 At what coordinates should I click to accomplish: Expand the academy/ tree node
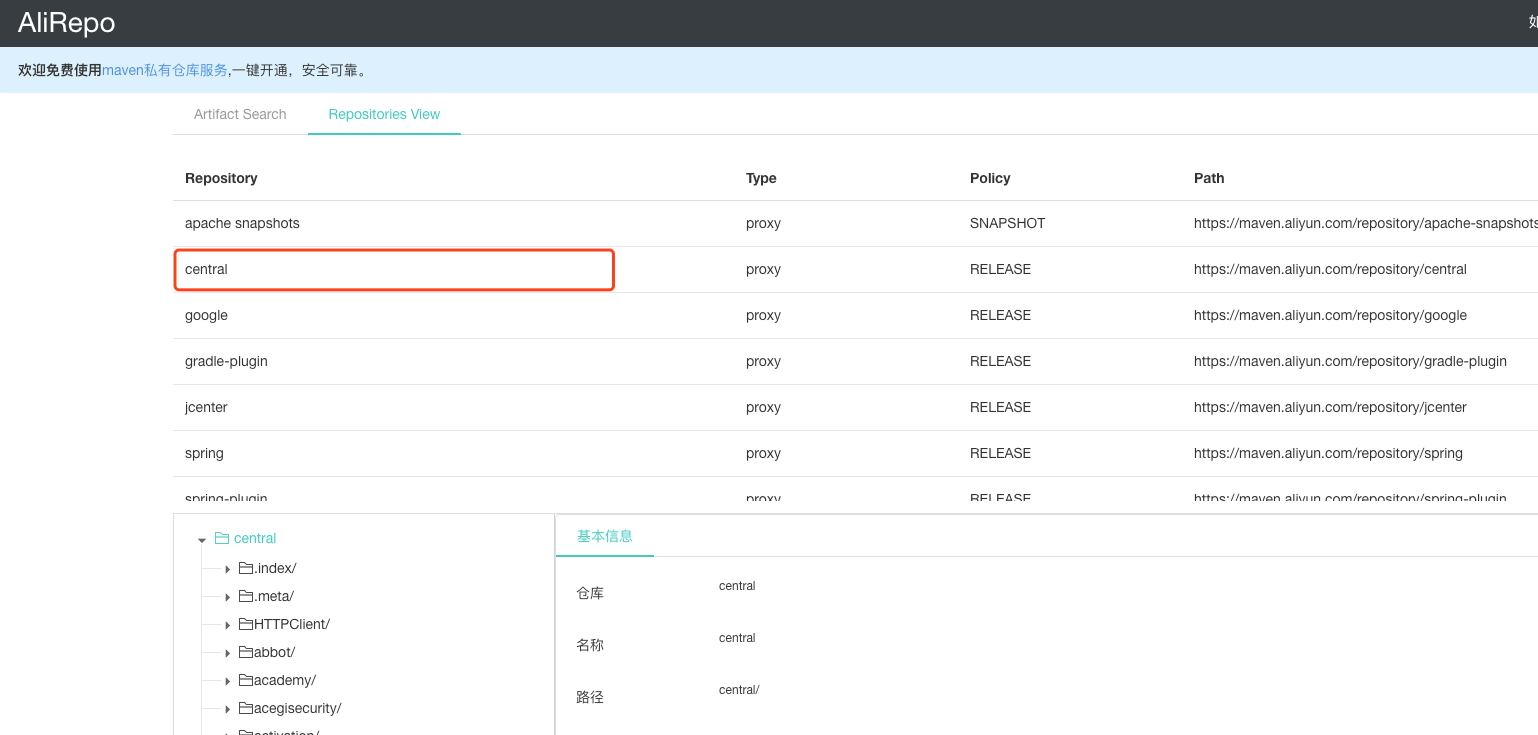tap(228, 681)
